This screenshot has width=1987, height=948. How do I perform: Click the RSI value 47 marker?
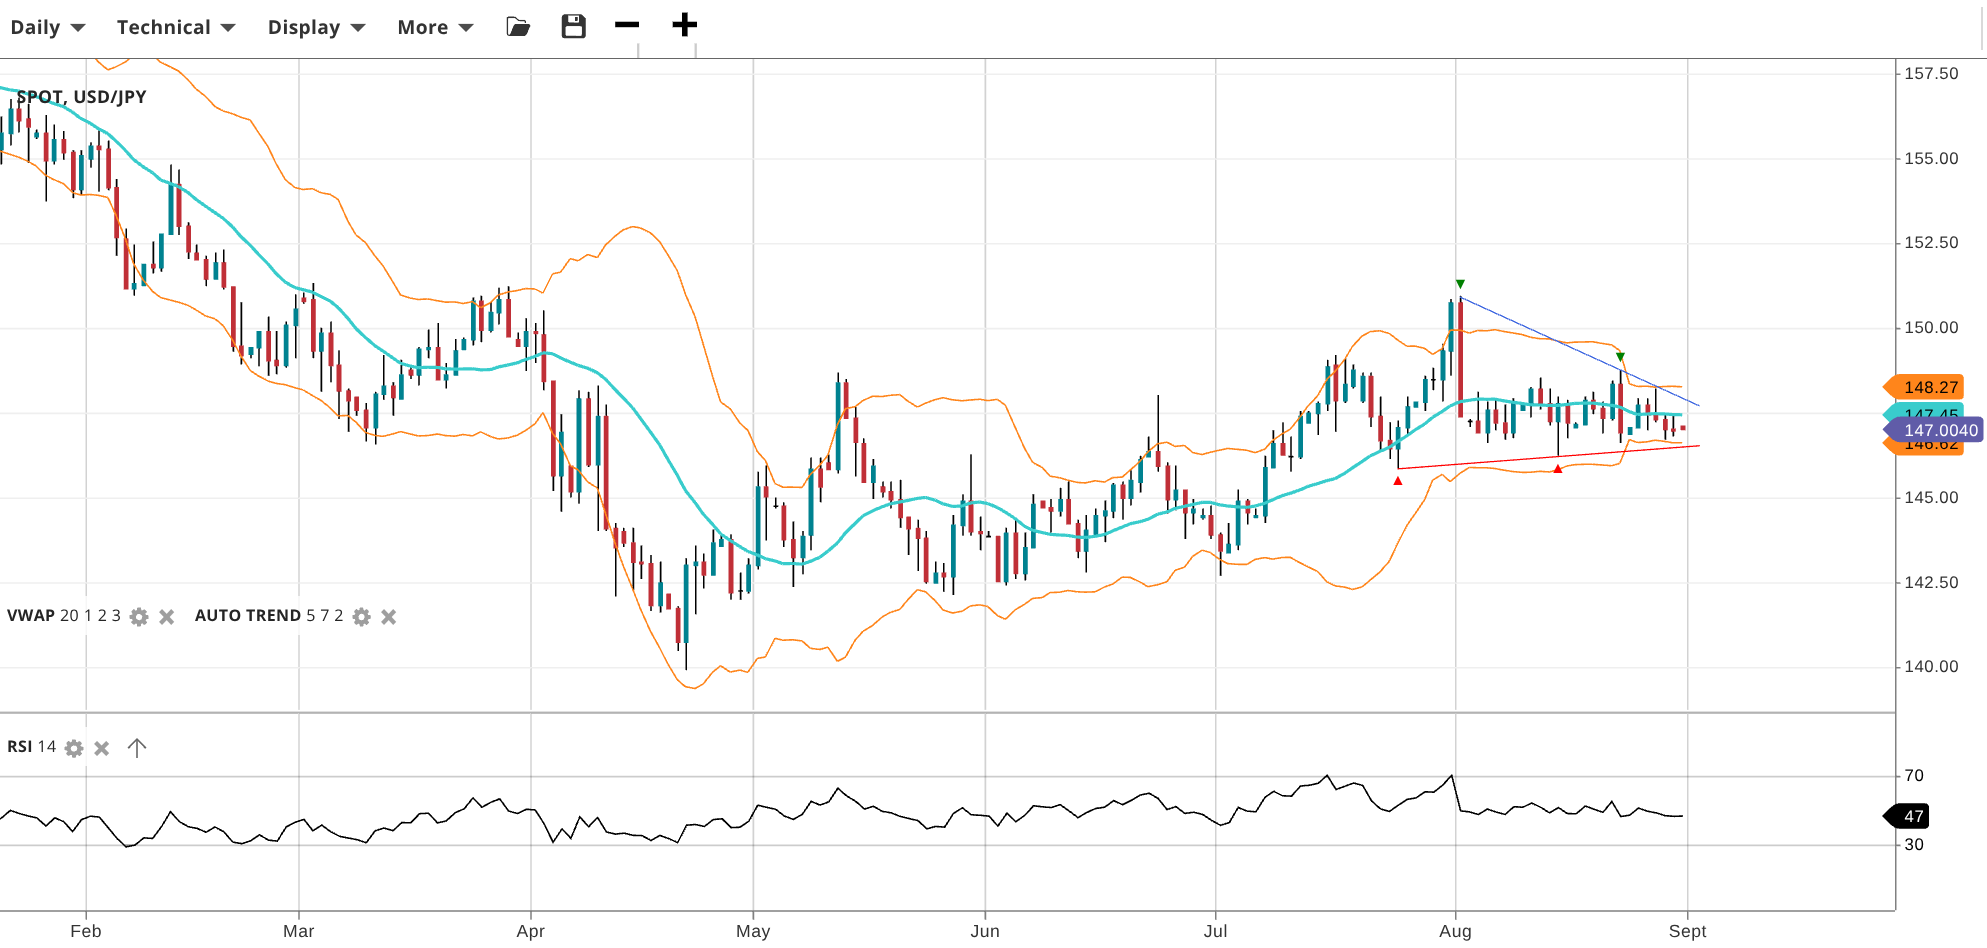[1912, 816]
